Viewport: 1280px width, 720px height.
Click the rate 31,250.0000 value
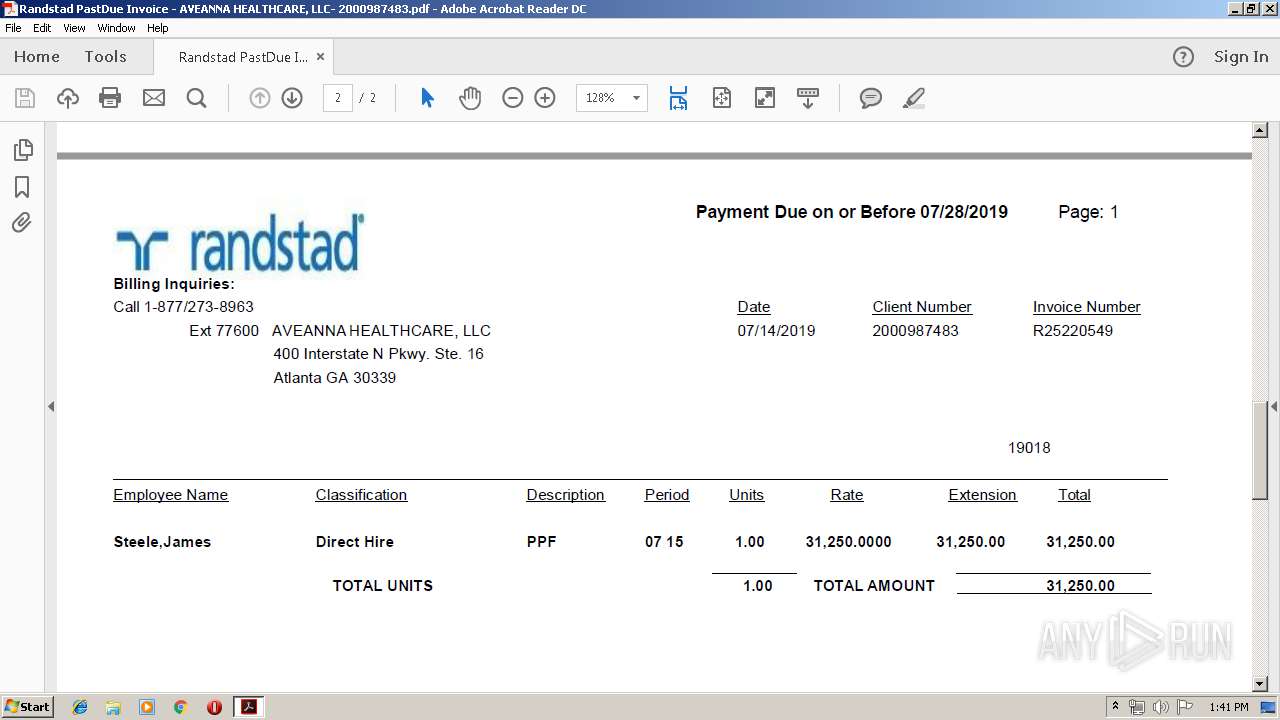pos(848,542)
